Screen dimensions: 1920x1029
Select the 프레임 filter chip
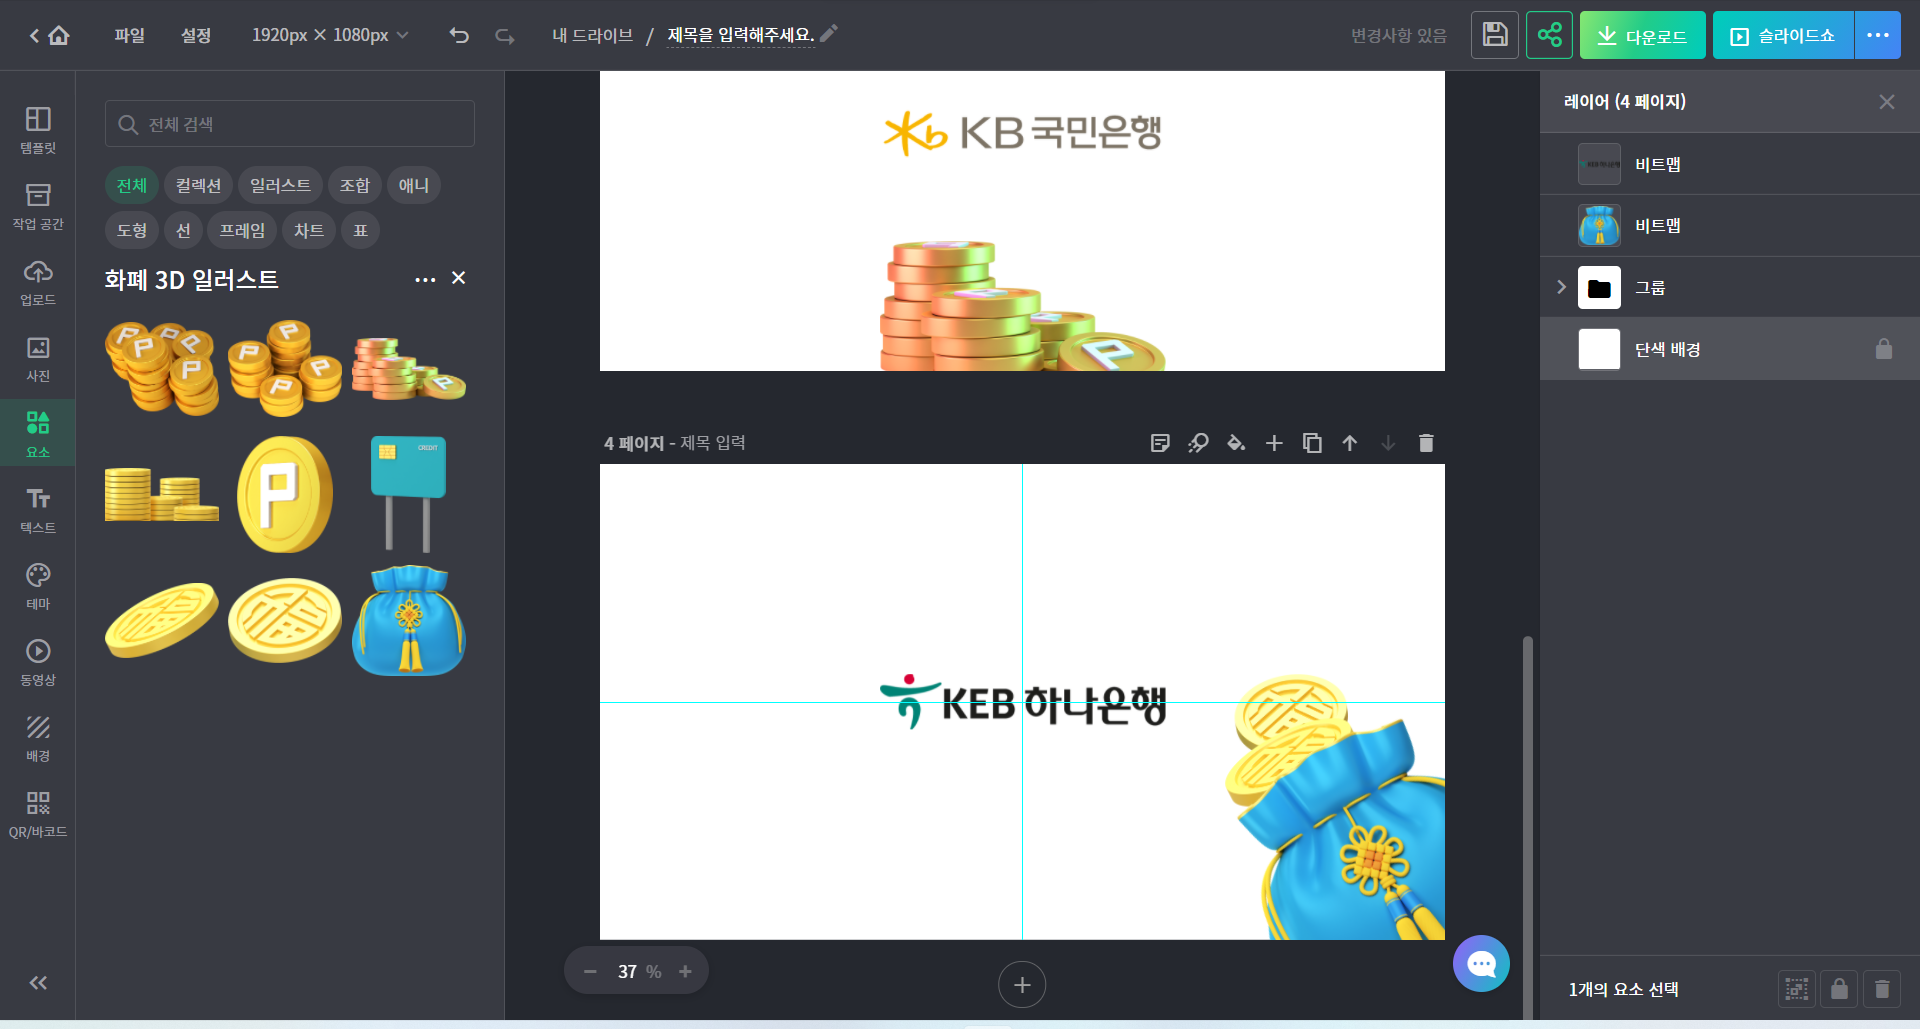(242, 230)
